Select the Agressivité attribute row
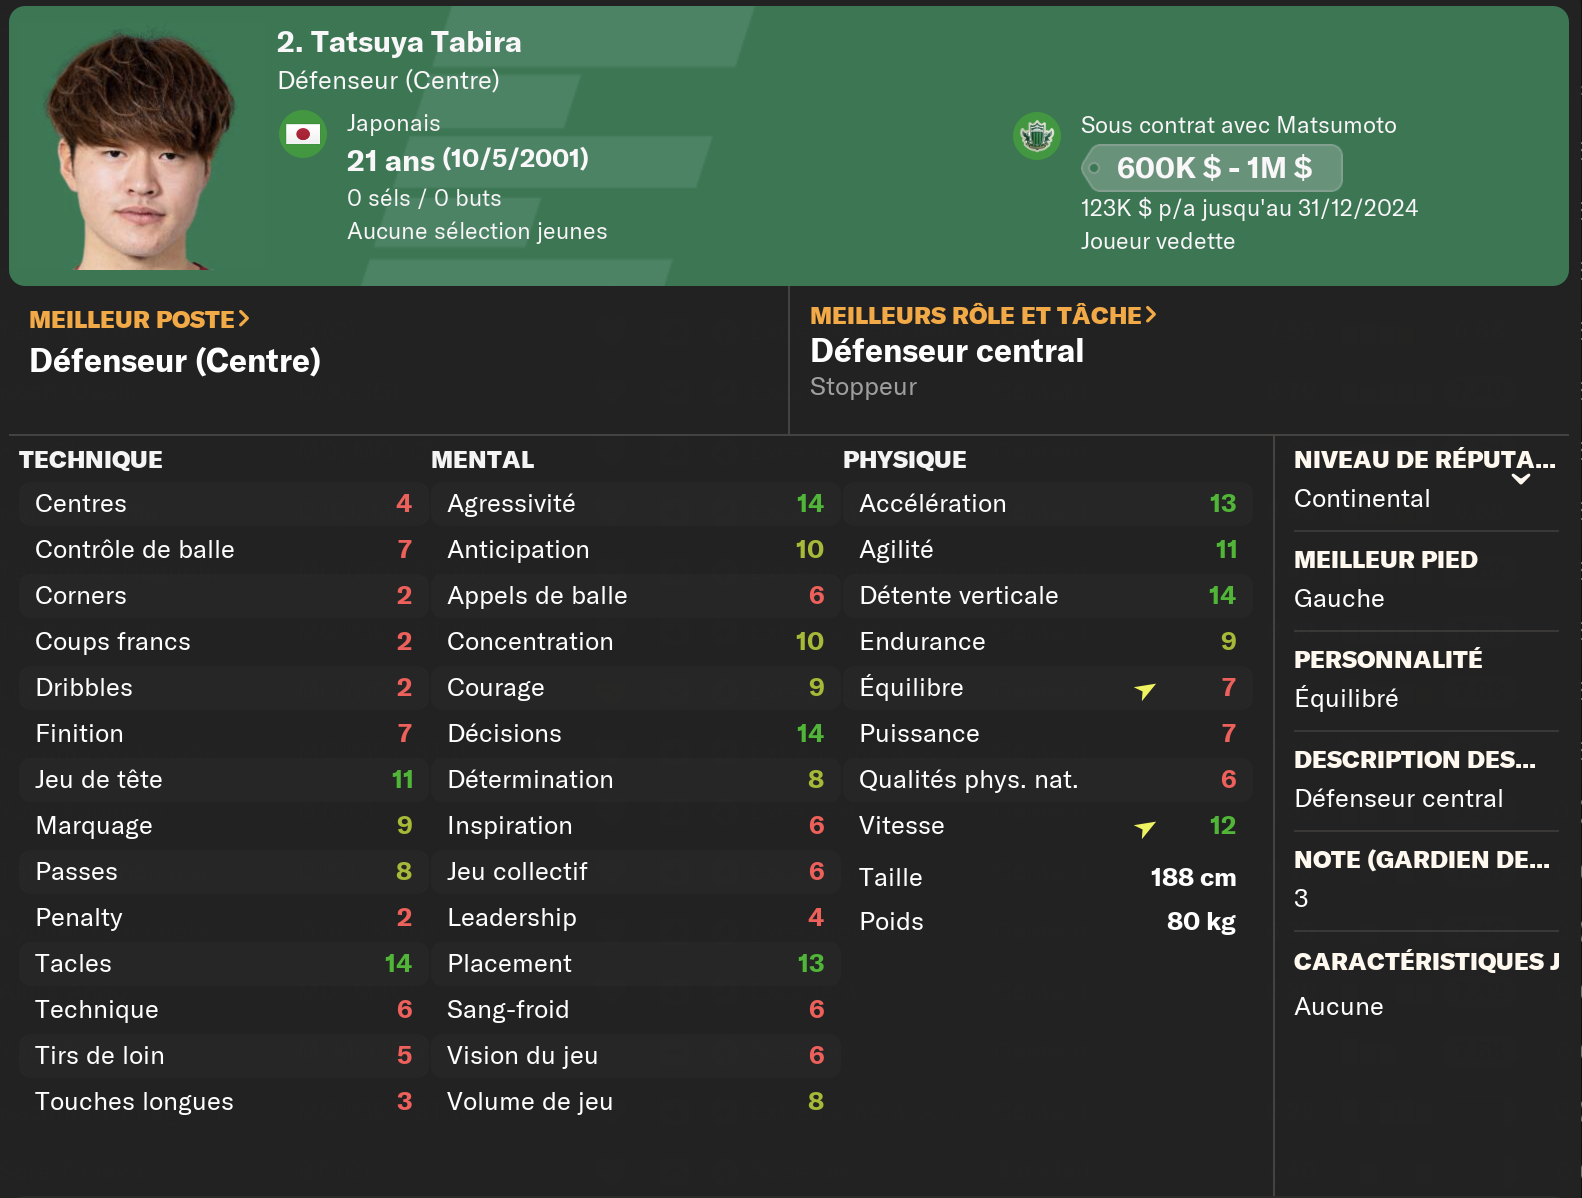 634,503
